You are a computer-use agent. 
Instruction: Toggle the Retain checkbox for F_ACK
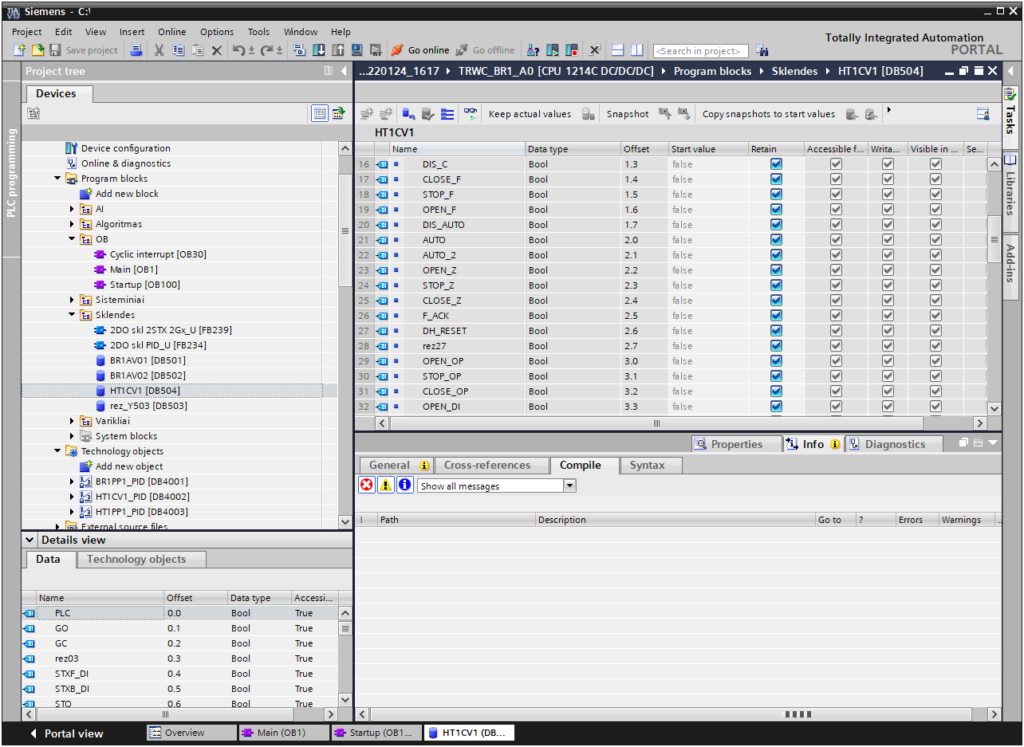[x=776, y=316]
